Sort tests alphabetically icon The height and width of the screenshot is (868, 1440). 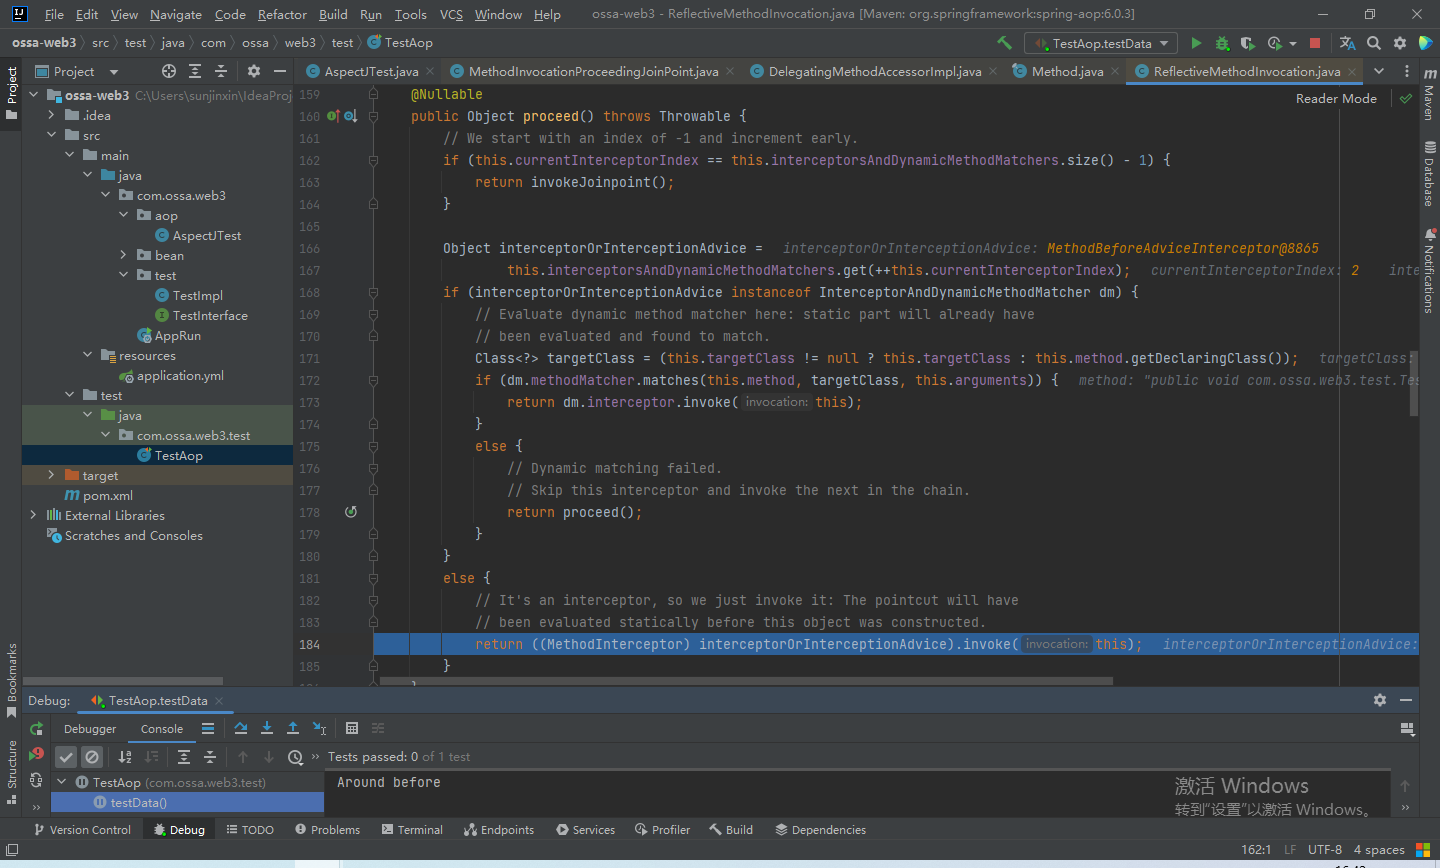point(125,757)
